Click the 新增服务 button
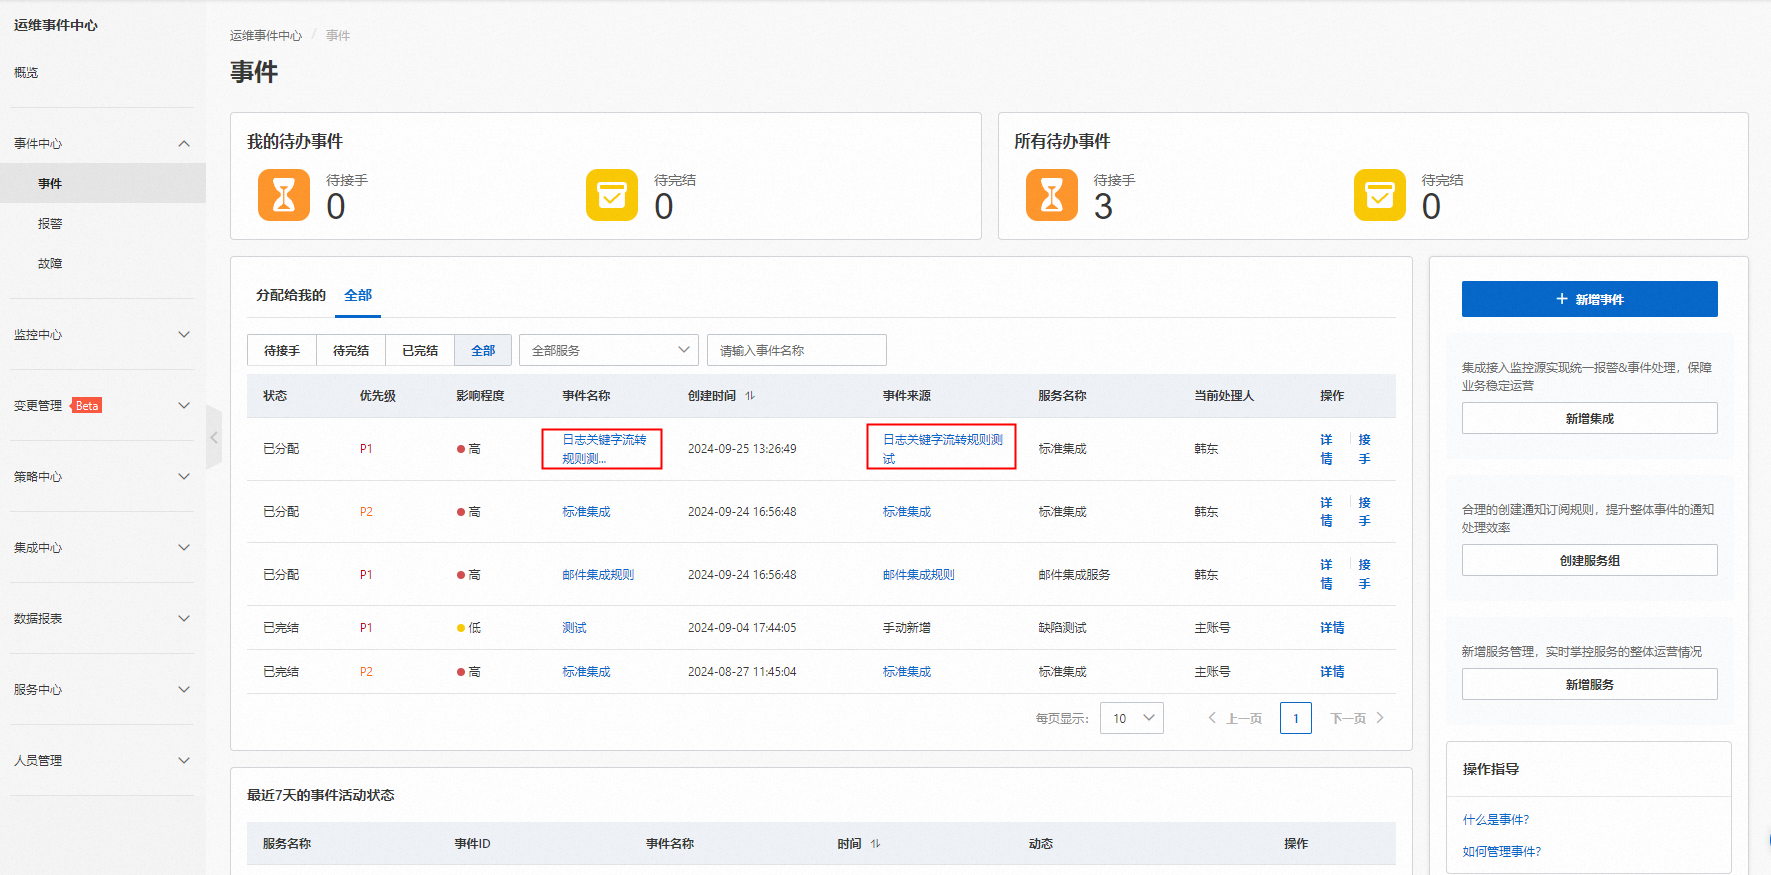This screenshot has height=875, width=1771. coord(1590,684)
